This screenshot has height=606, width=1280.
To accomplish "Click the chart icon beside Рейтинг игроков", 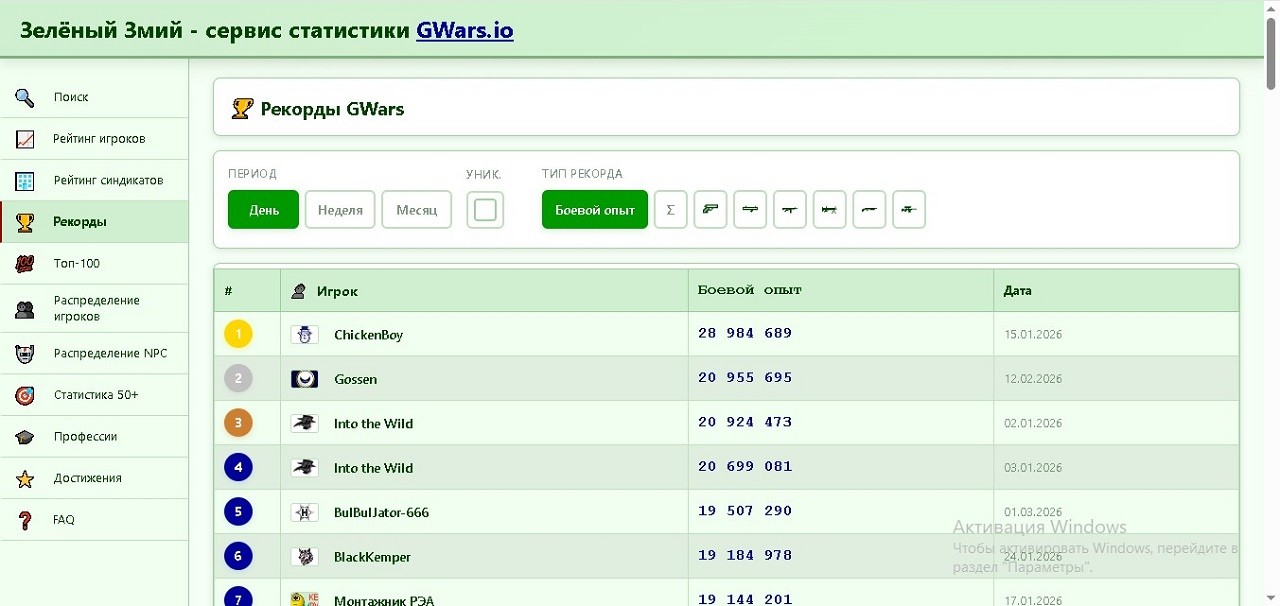I will point(25,139).
